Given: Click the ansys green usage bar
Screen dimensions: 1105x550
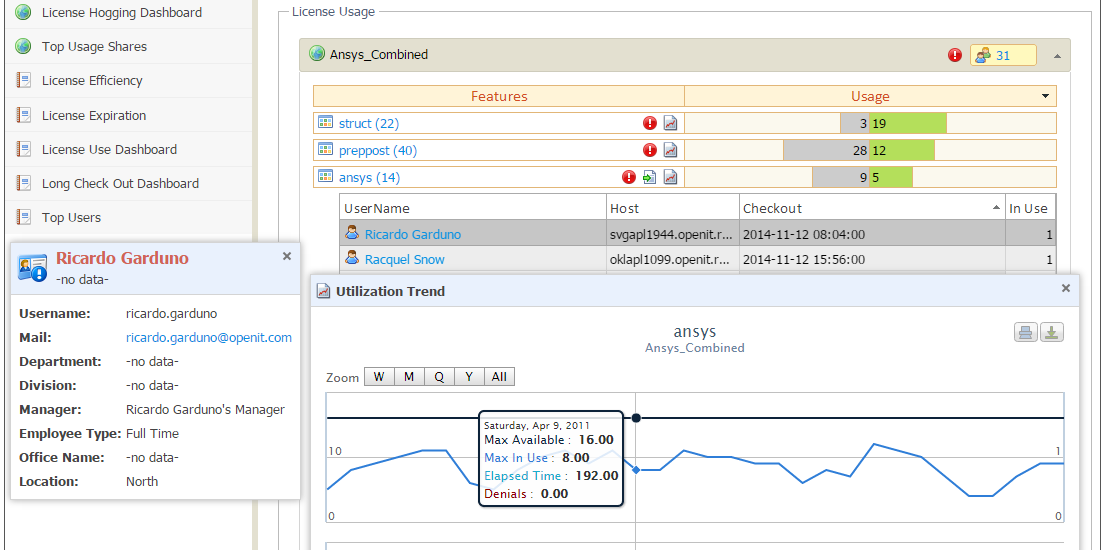Looking at the screenshot, I should [891, 178].
